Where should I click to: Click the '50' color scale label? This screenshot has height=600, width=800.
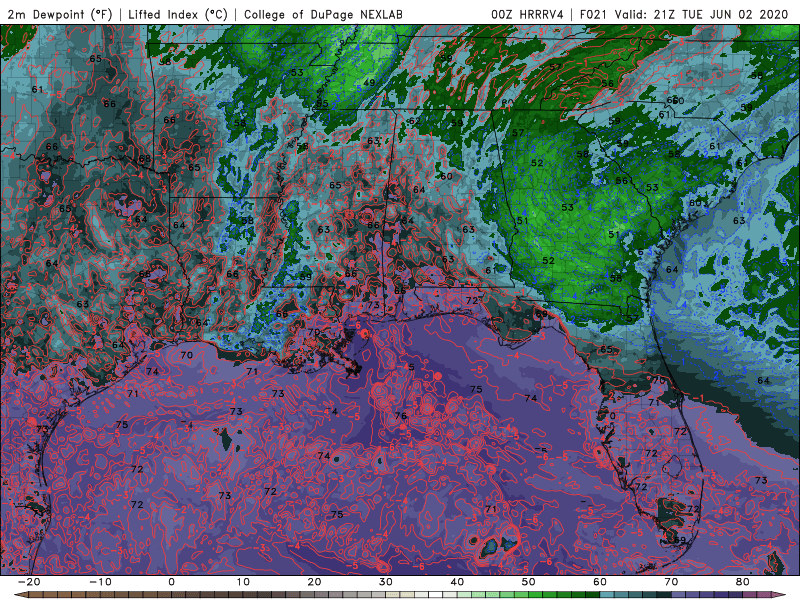tap(529, 582)
